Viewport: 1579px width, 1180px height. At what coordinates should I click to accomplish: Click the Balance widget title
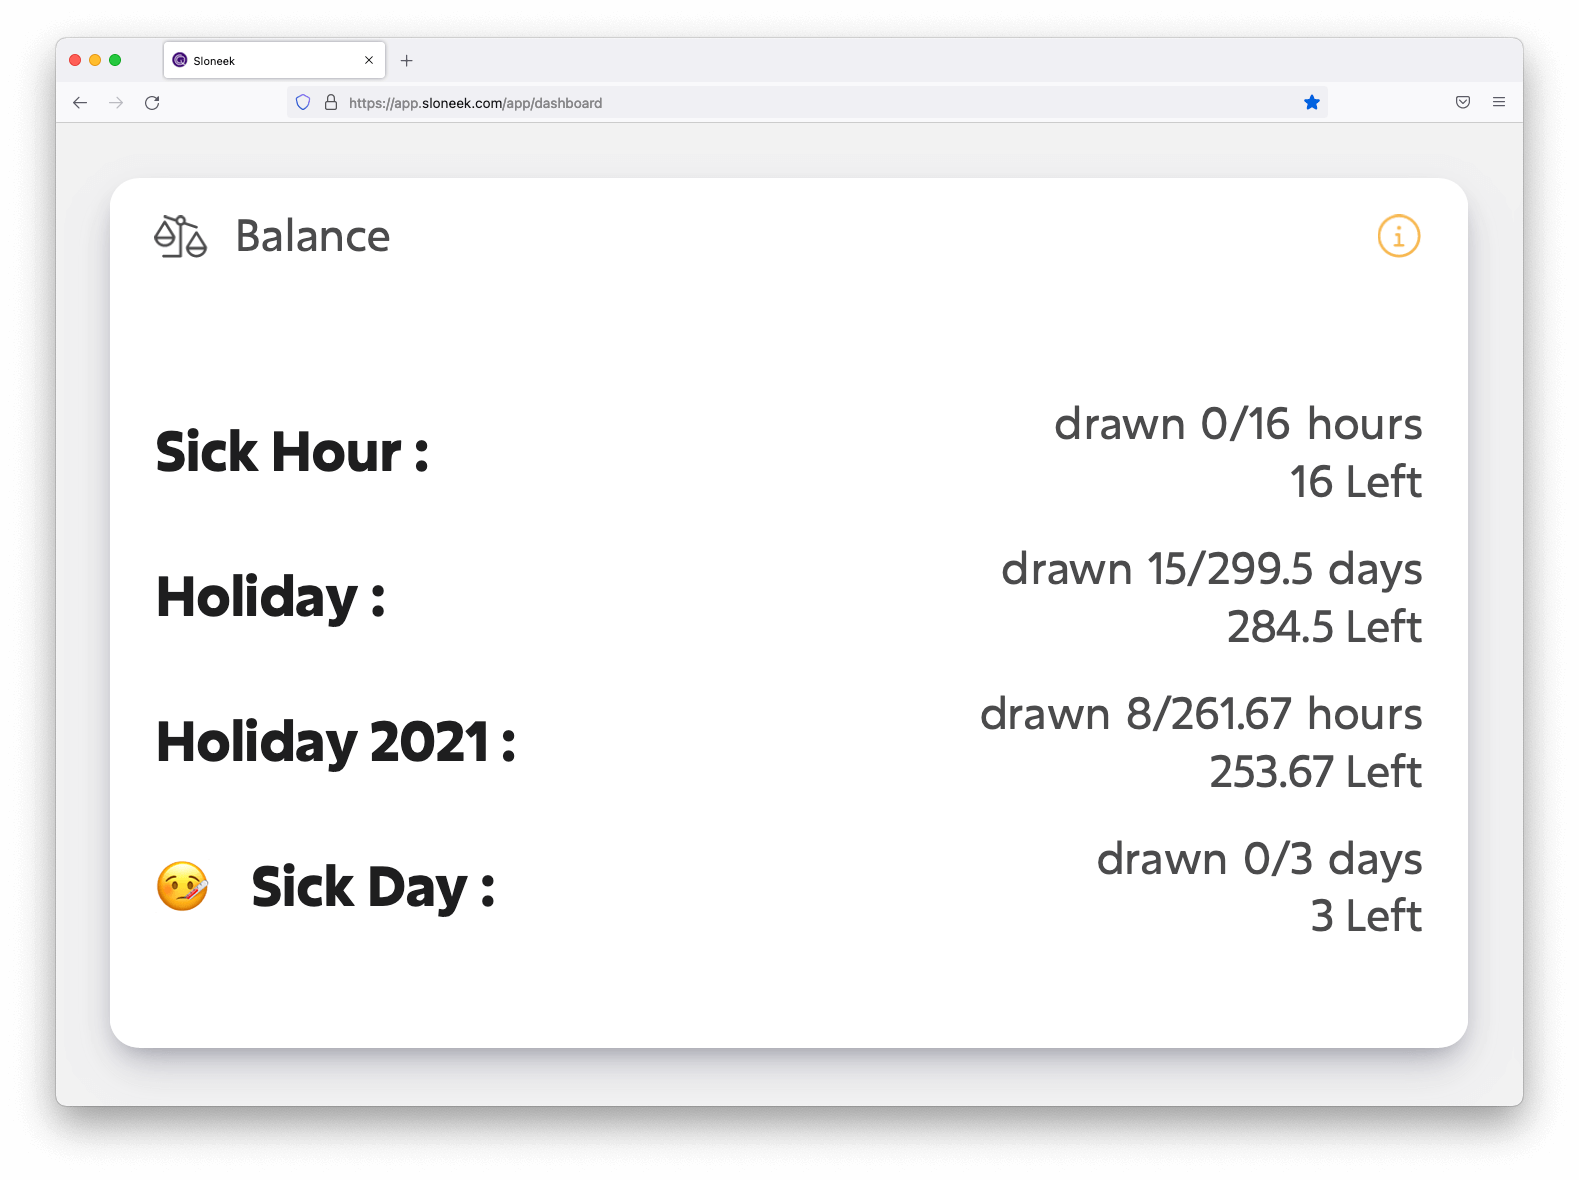click(313, 236)
